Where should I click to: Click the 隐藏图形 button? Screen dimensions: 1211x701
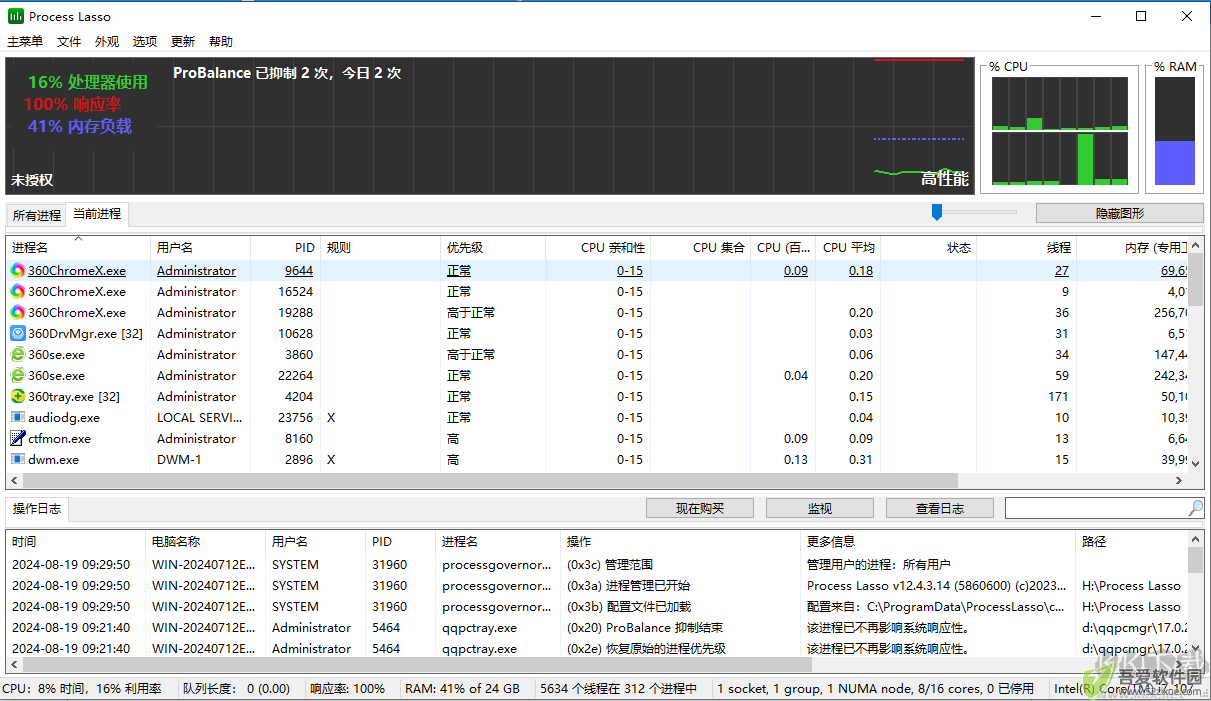point(1119,213)
